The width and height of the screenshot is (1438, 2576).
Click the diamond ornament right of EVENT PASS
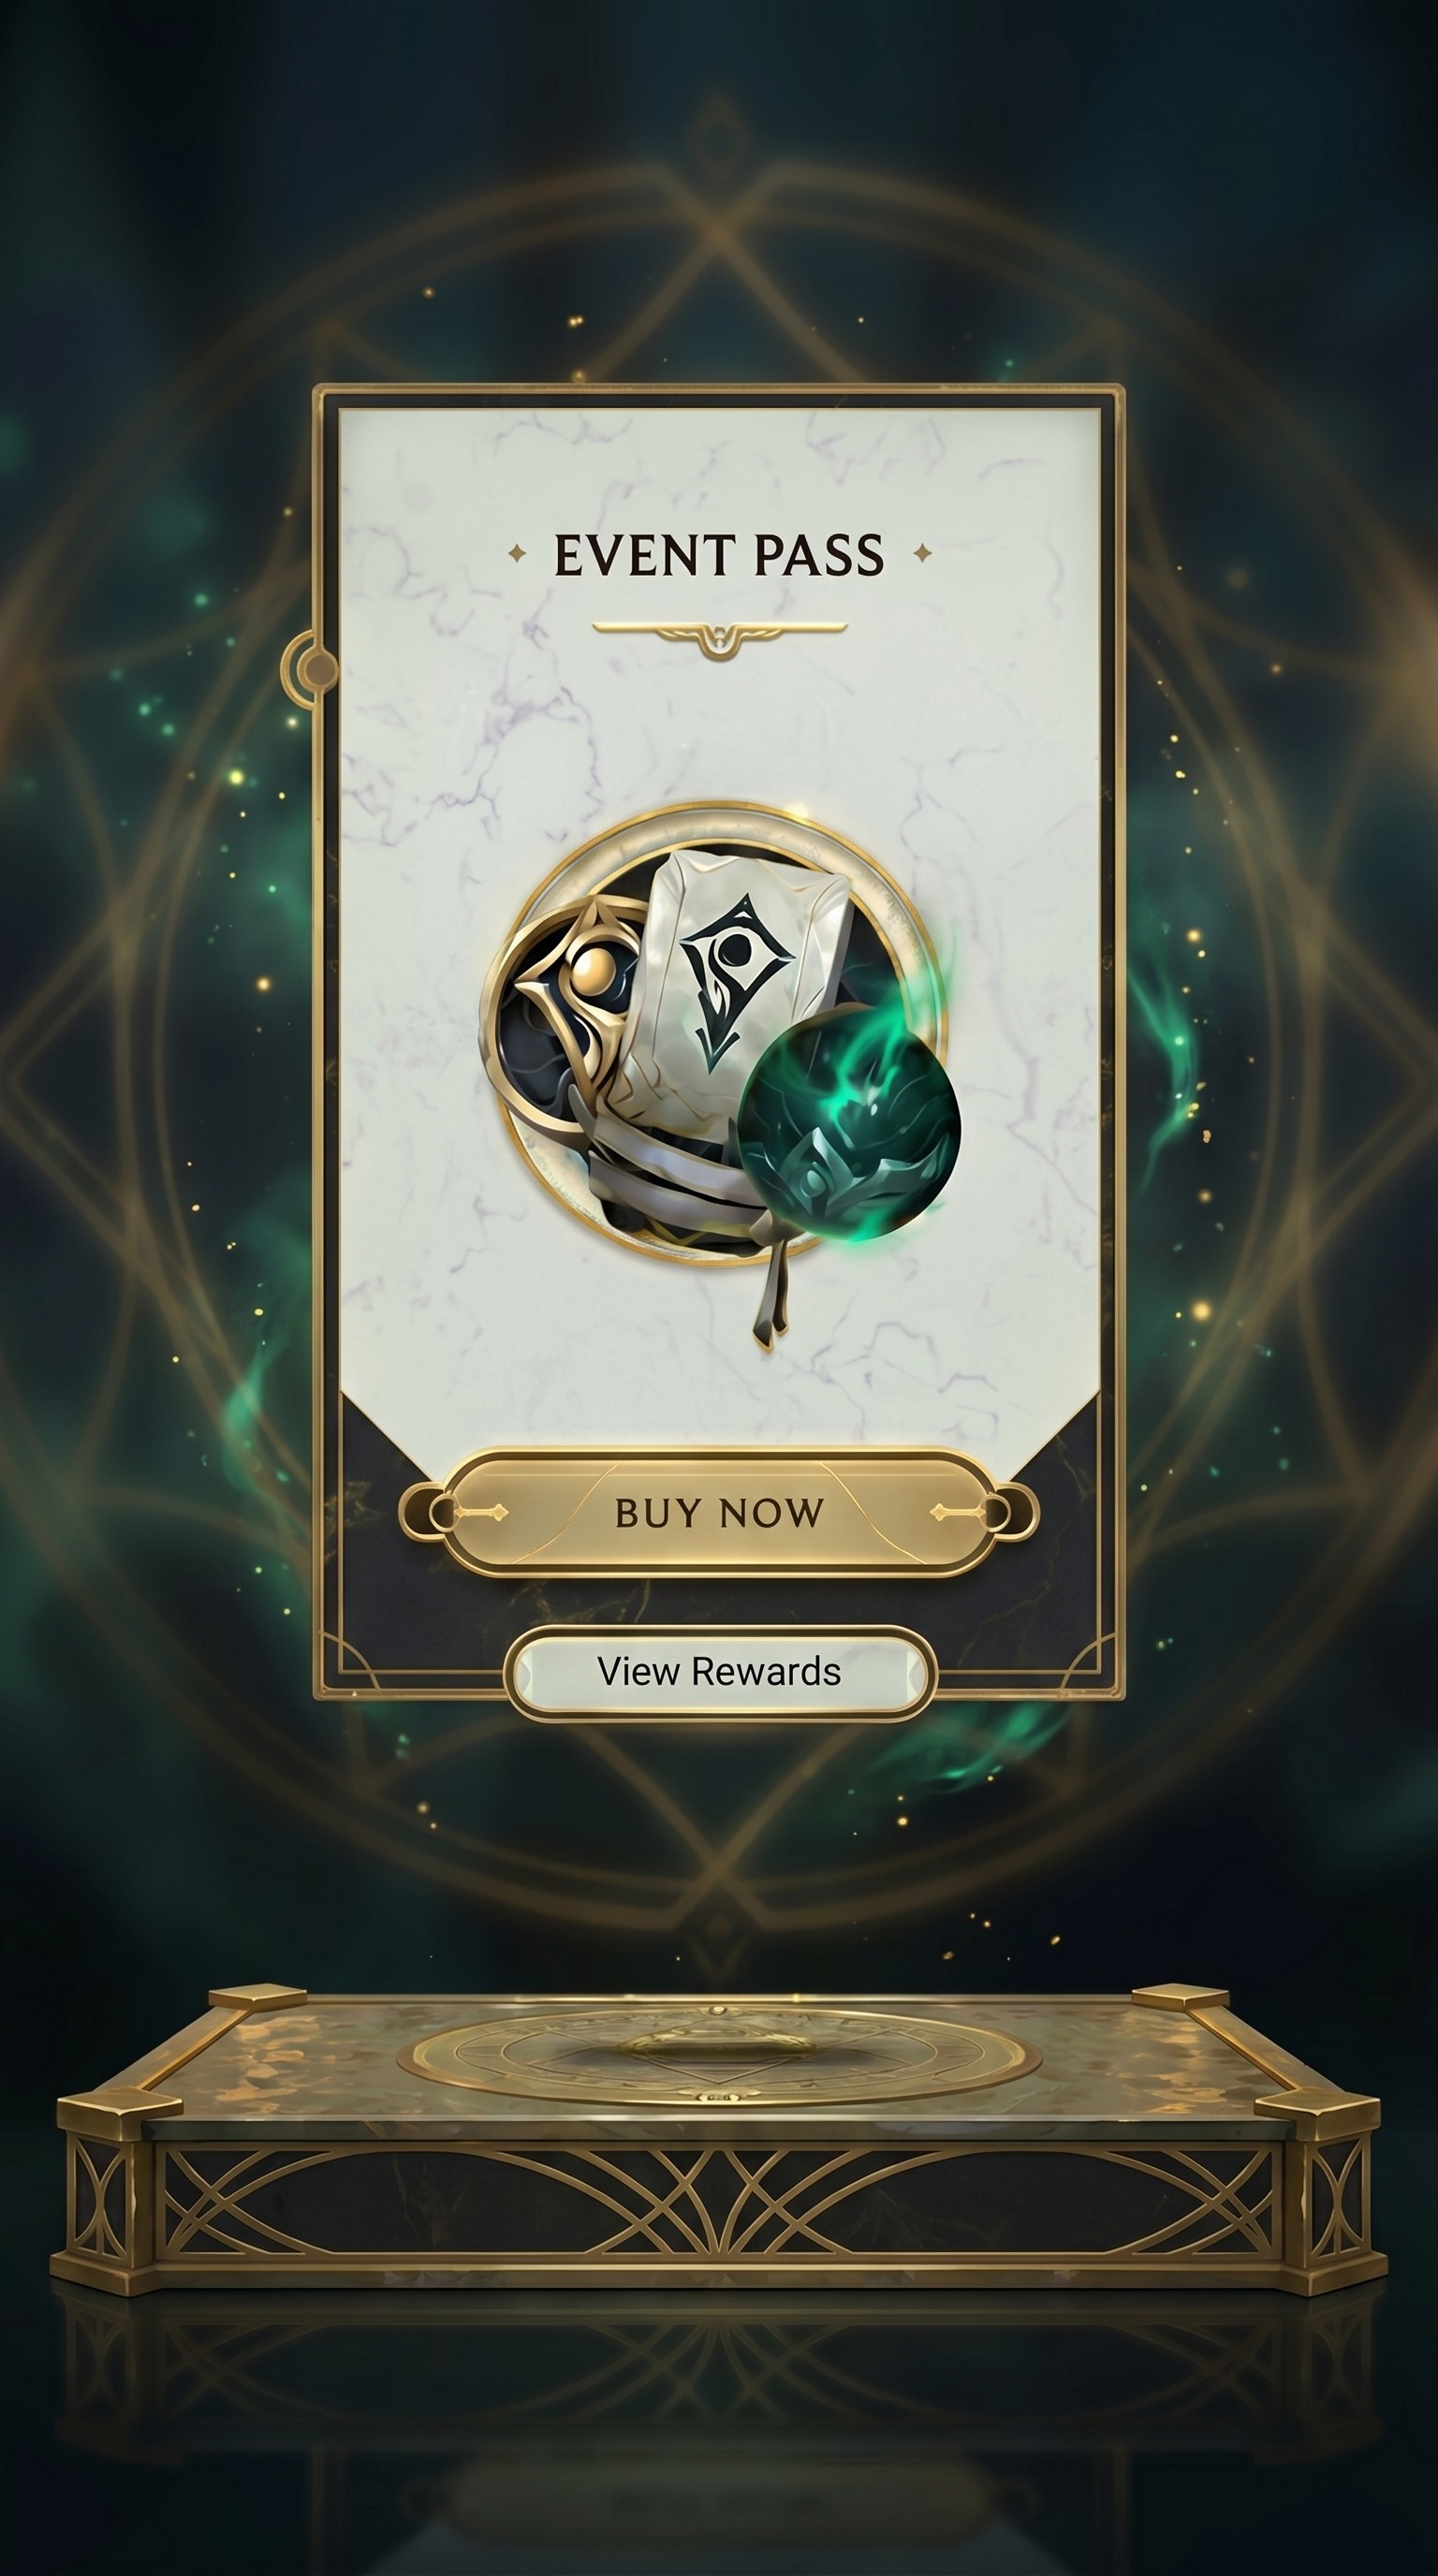tap(923, 552)
